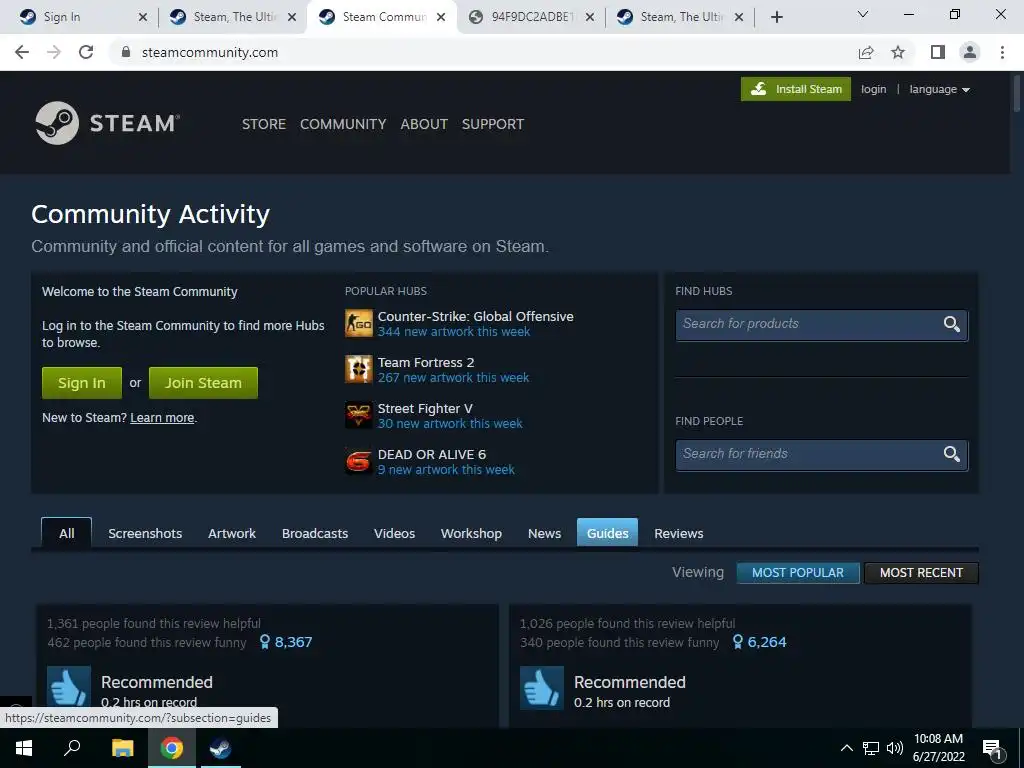Follow the Learn more link
Viewport: 1024px width, 768px height.
pyautogui.click(x=162, y=418)
